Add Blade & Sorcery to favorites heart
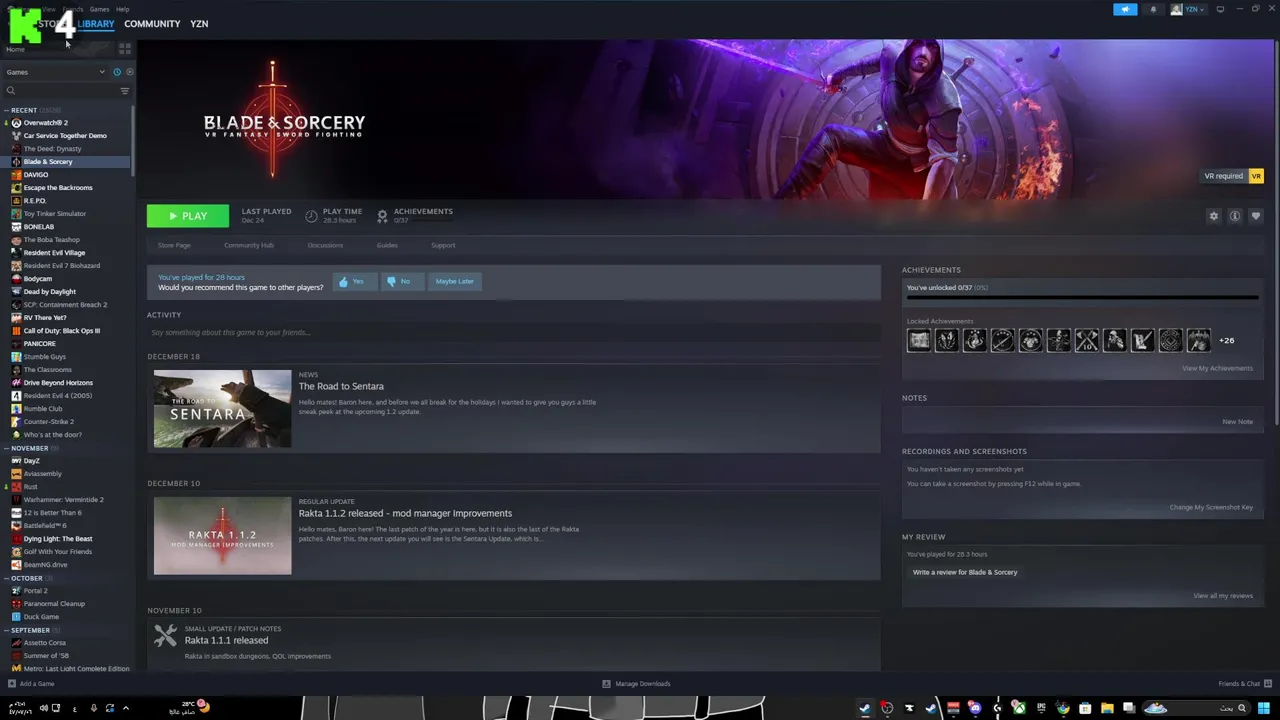1280x720 pixels. tap(1256, 216)
